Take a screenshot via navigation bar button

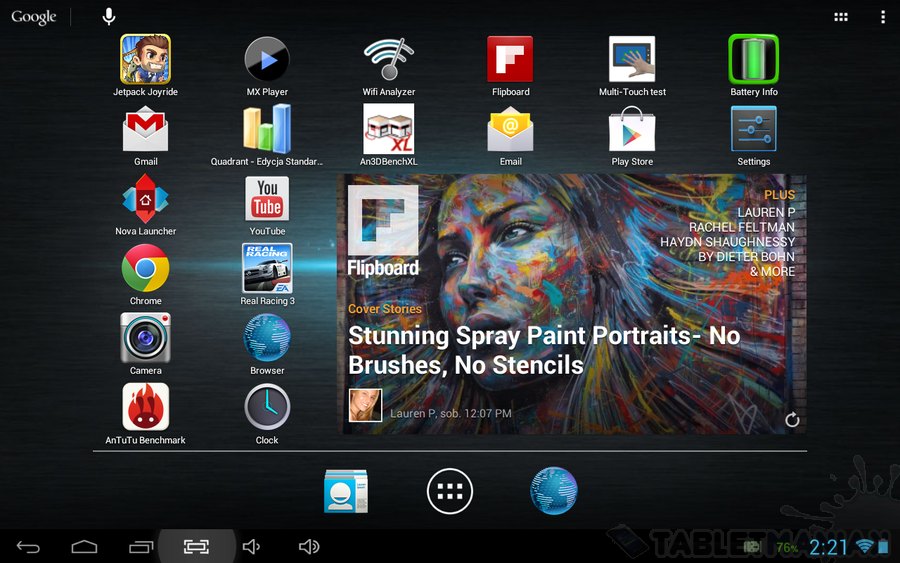pyautogui.click(x=196, y=547)
